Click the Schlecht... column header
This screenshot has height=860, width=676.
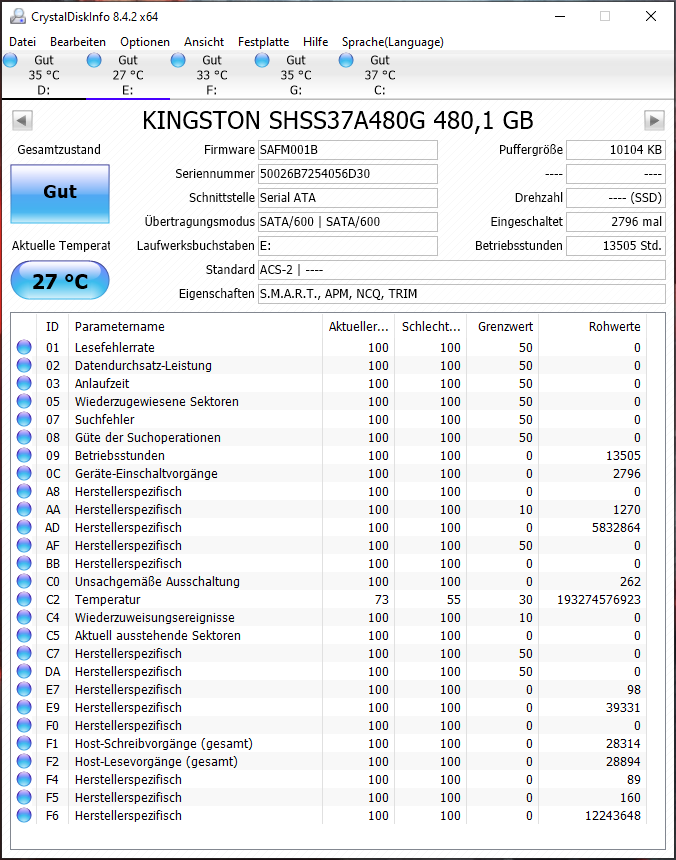point(430,327)
